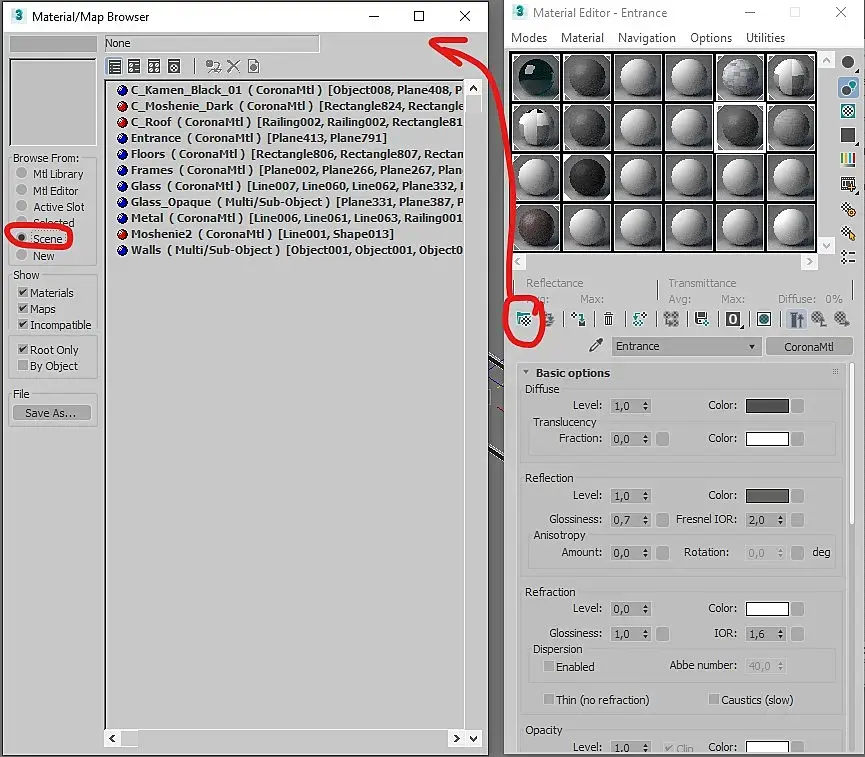The image size is (865, 757).
Task: Click Update Scene Materials from Library icon
Action: click(x=213, y=67)
